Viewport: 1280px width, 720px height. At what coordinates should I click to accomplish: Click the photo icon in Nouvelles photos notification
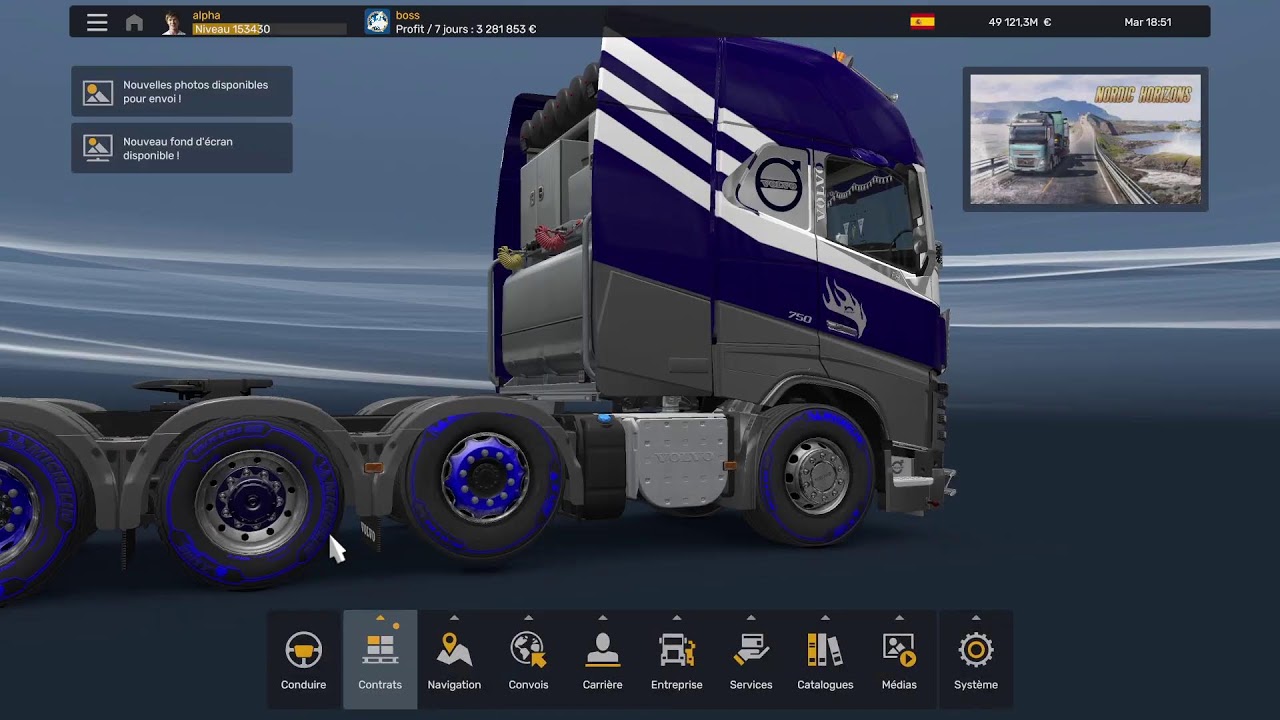[98, 92]
